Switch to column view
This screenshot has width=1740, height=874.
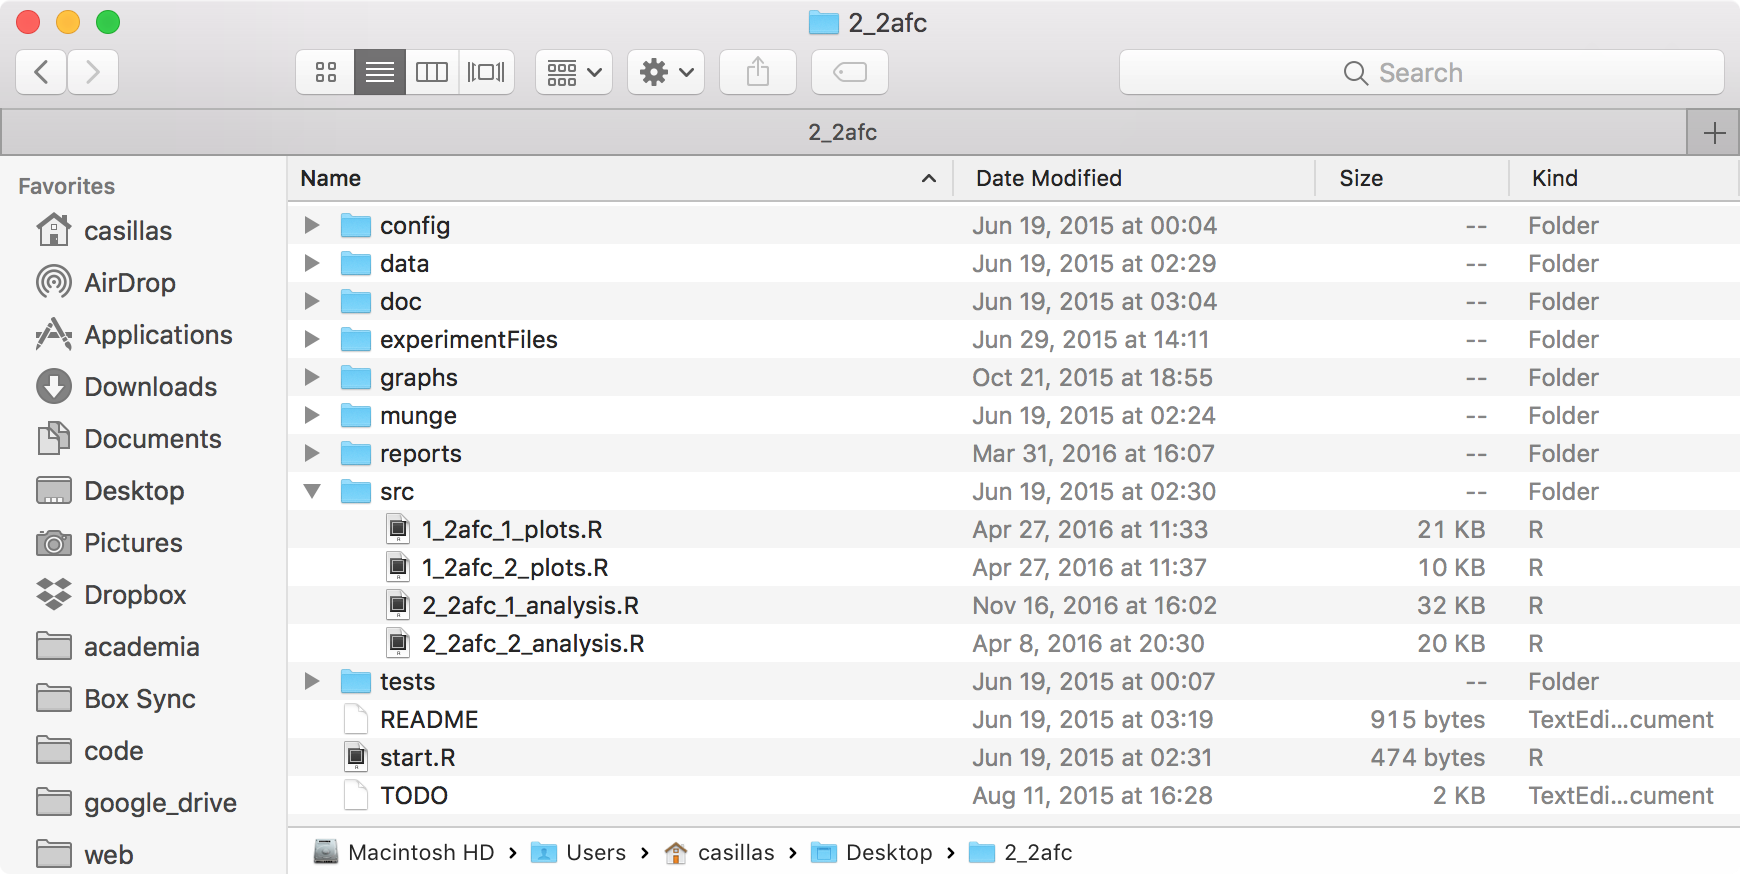[432, 72]
